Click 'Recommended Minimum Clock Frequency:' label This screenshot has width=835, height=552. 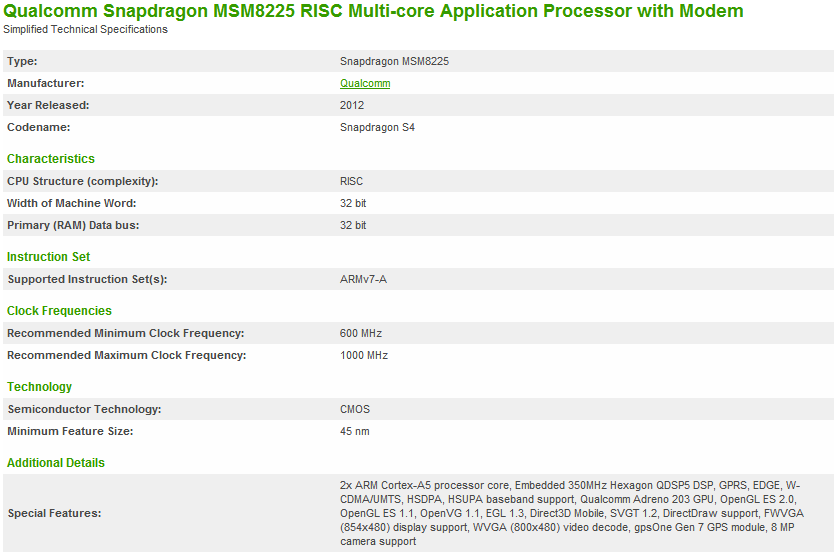tap(126, 333)
